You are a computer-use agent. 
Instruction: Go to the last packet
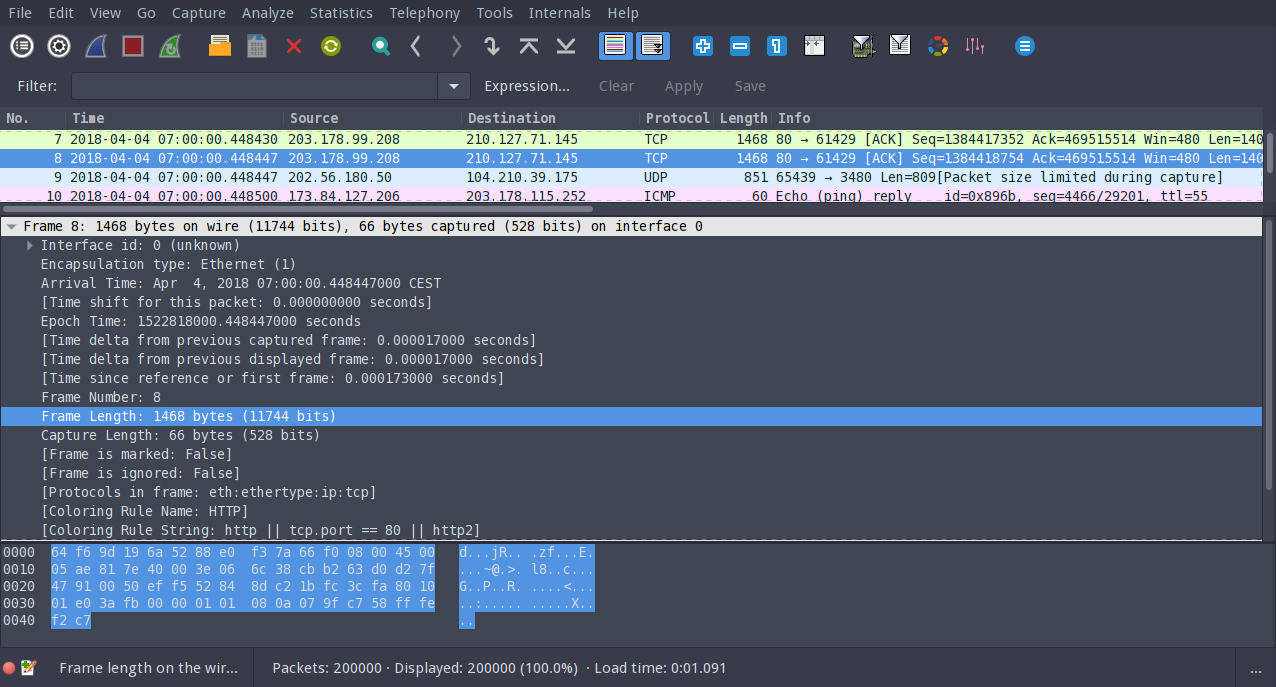[x=566, y=46]
